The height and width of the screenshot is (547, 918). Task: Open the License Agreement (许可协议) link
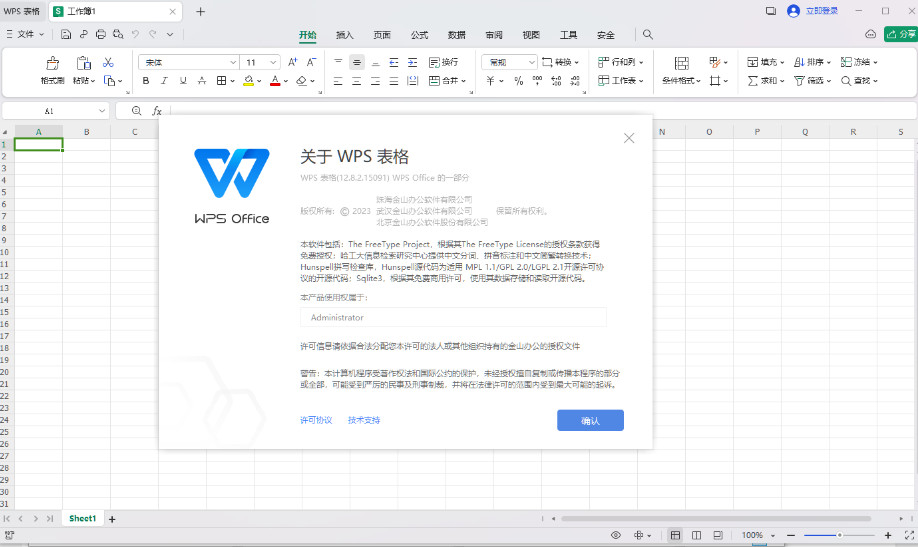pyautogui.click(x=316, y=420)
